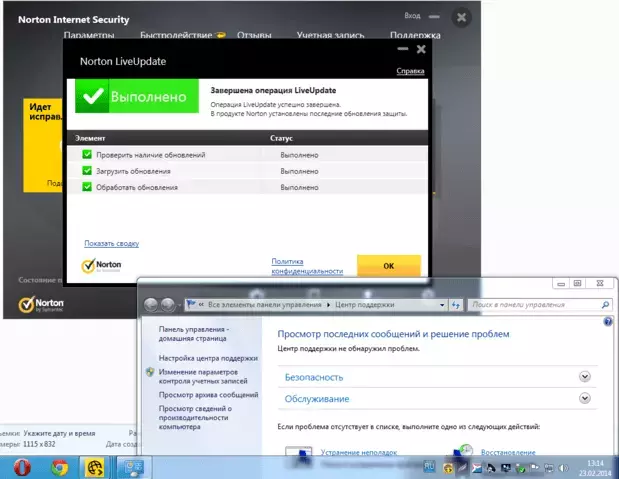The height and width of the screenshot is (479, 619).
Task: Click the Вход link in Norton's title bar
Action: click(x=412, y=16)
